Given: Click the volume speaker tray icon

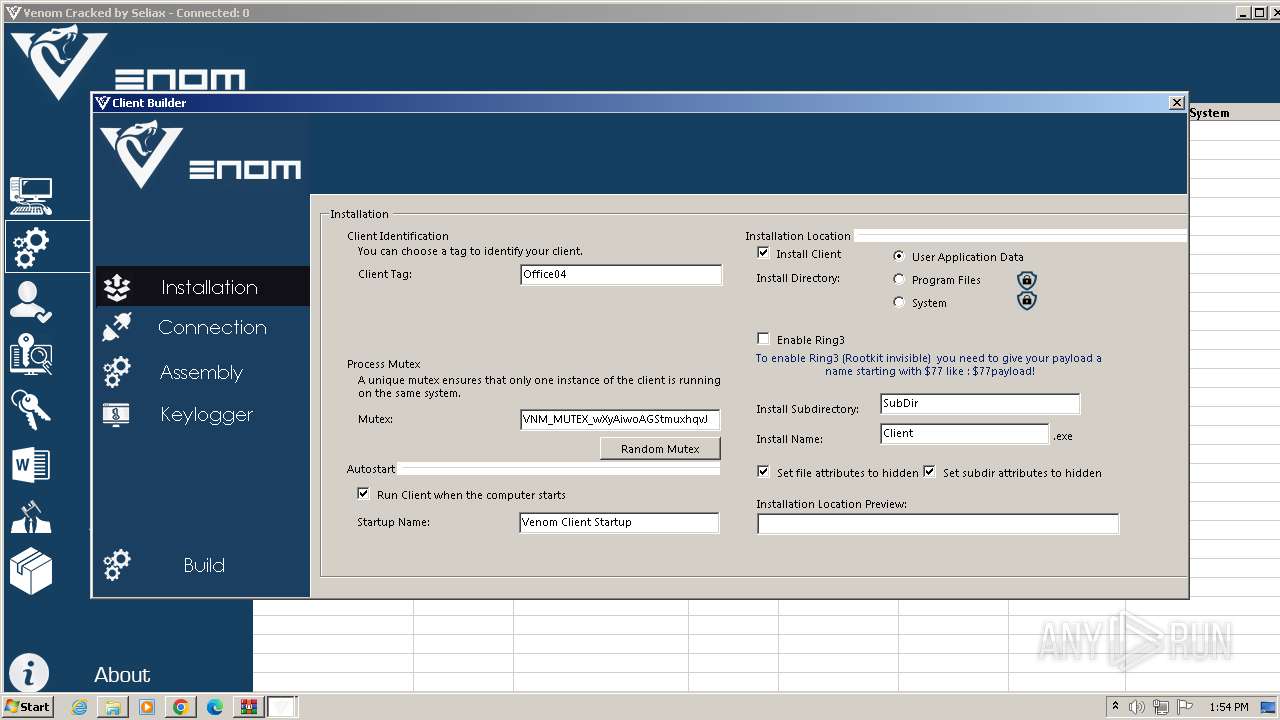Looking at the screenshot, I should coord(1137,707).
